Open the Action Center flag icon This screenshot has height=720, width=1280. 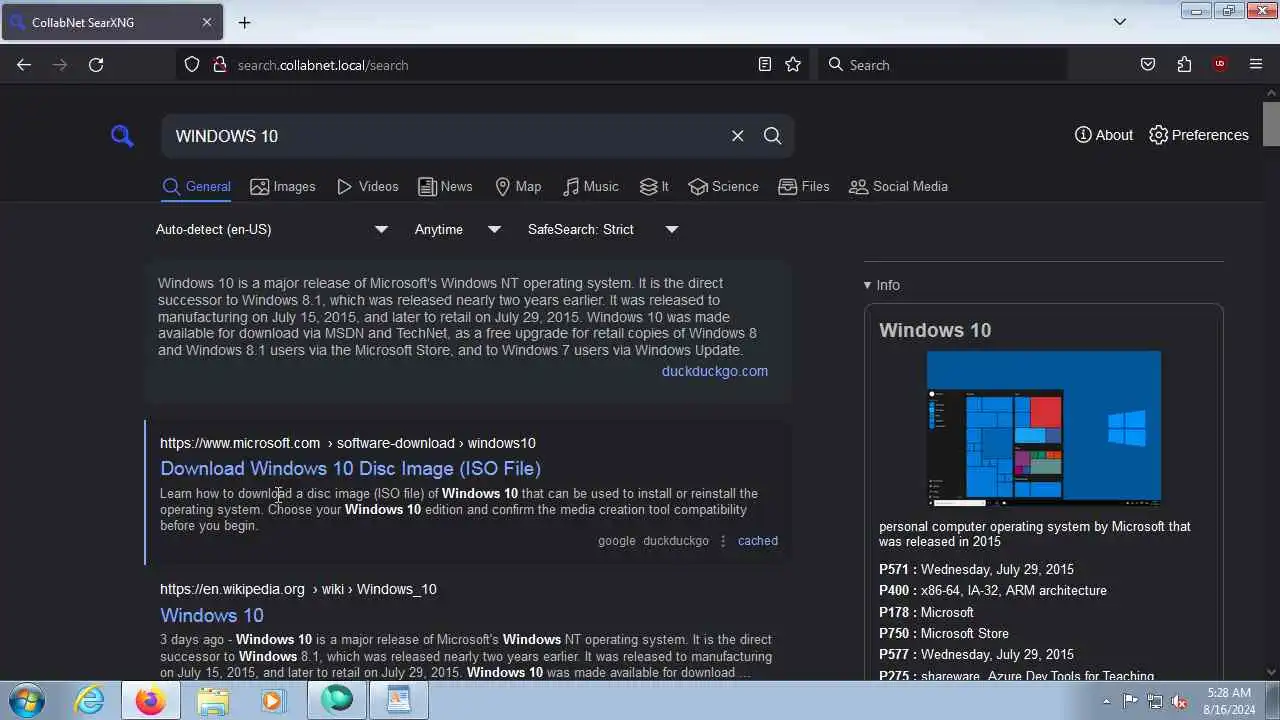coord(1130,701)
